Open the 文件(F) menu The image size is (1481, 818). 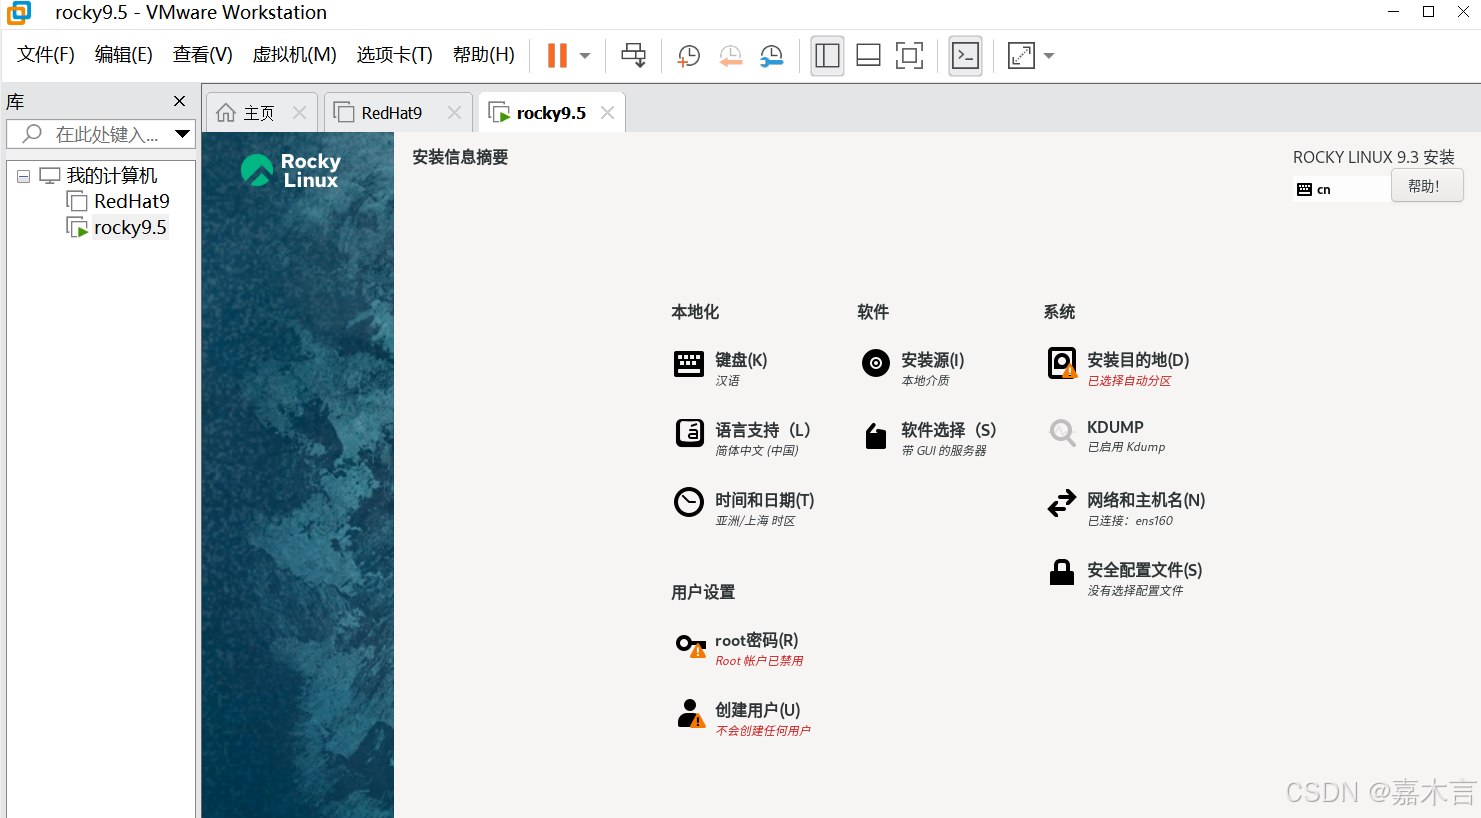click(46, 55)
